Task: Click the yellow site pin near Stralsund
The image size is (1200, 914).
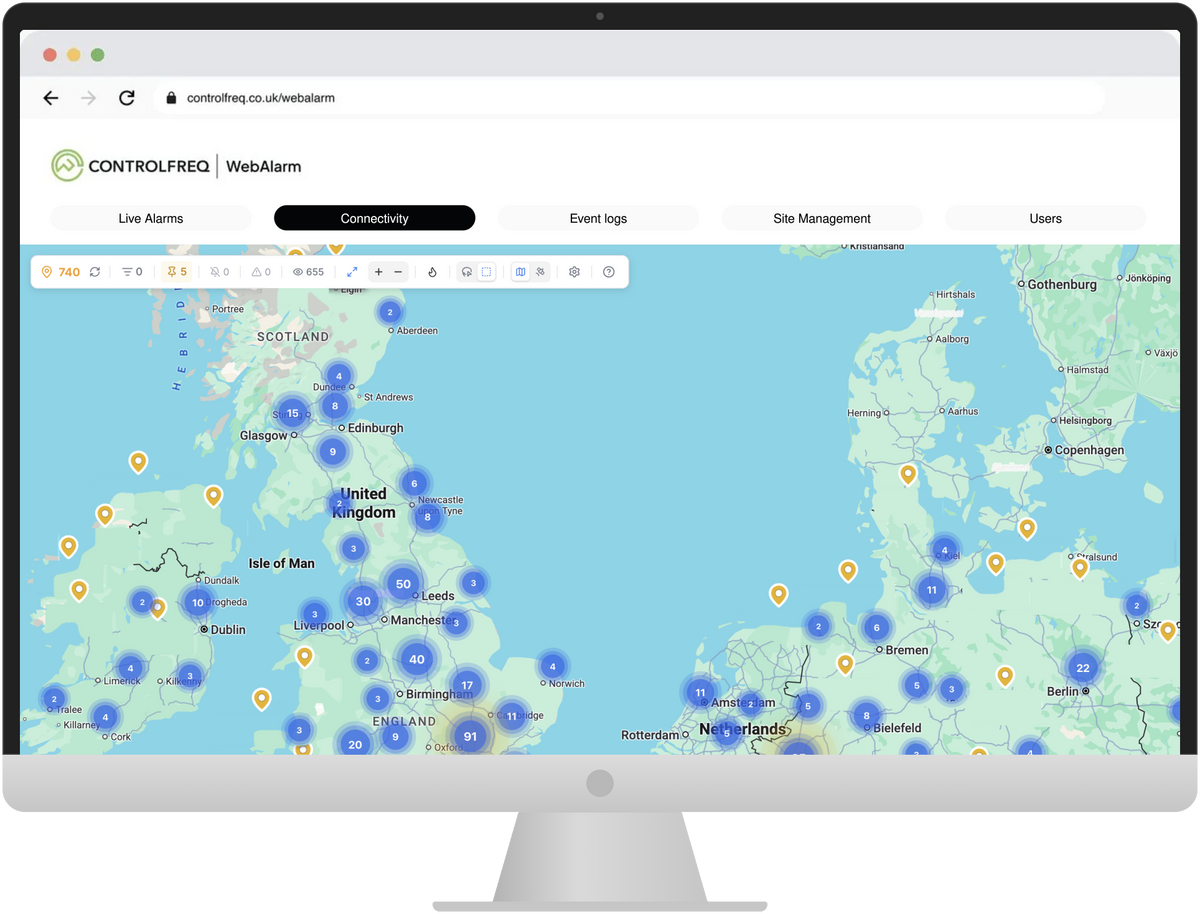Action: tap(1080, 567)
